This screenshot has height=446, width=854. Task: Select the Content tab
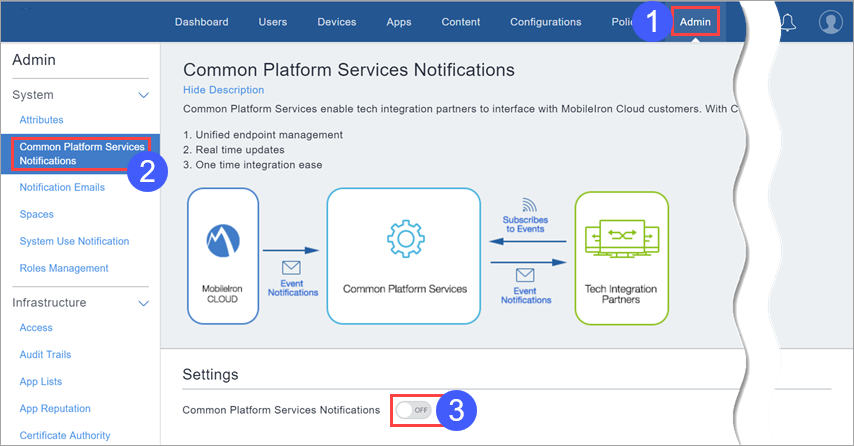[x=461, y=22]
